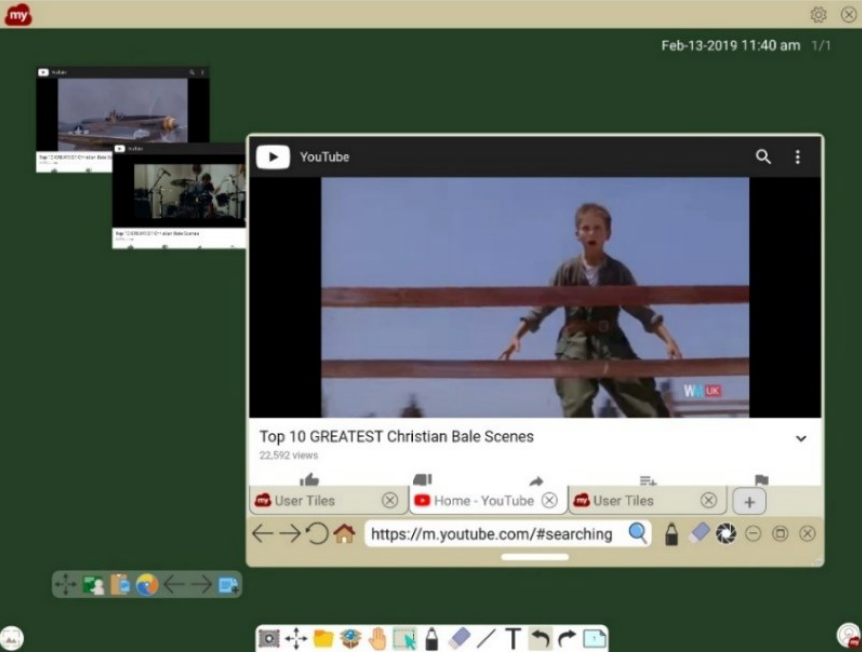Add a new browser tab
862x652 pixels.
[749, 501]
